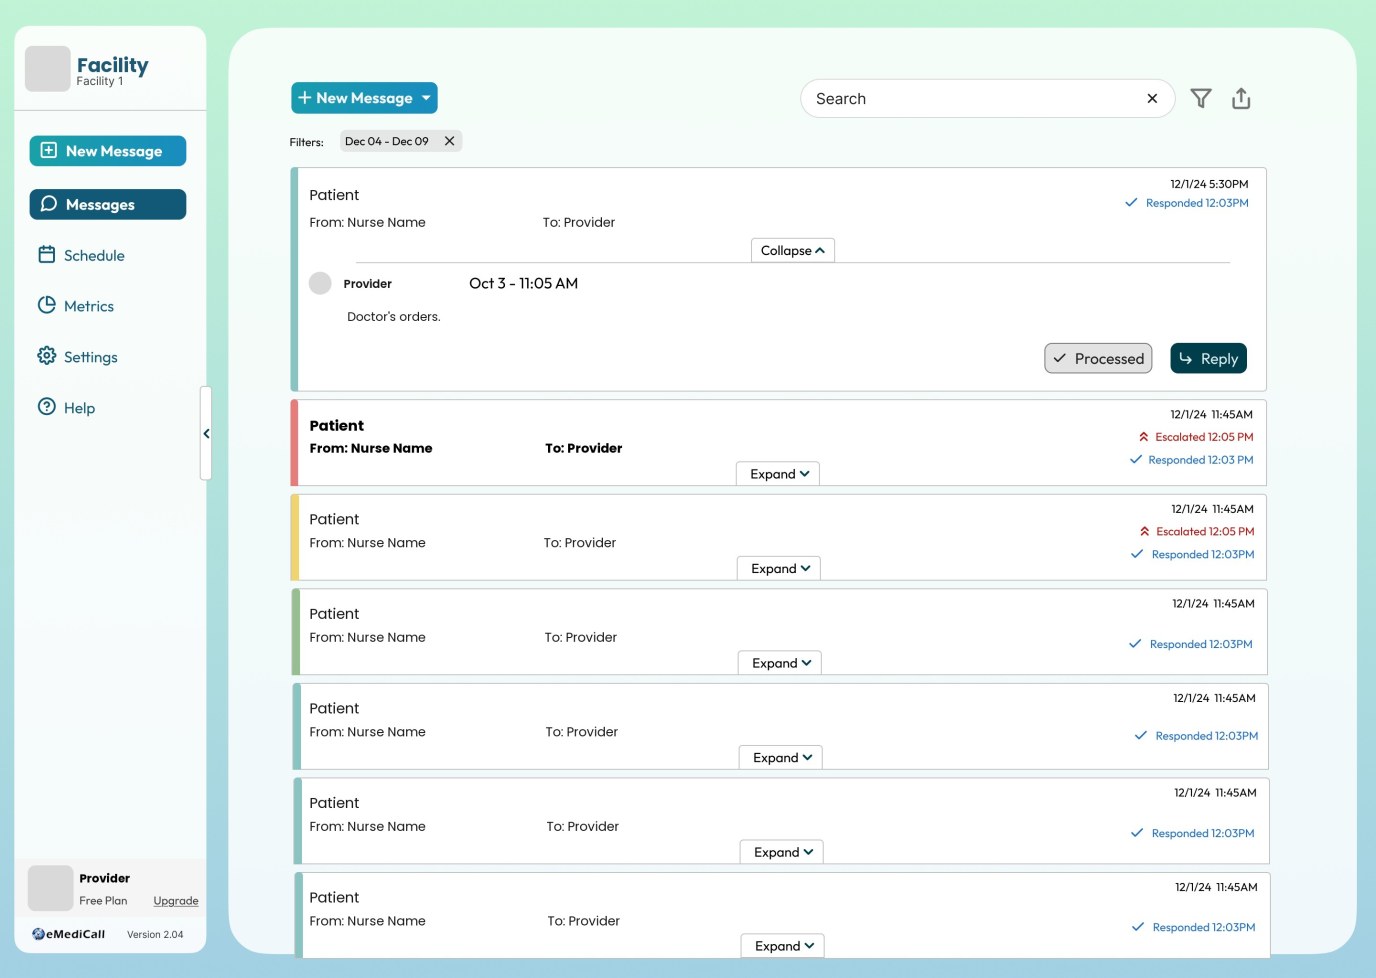1376x978 pixels.
Task: Click Responded 12:03 PM in red-bar message
Action: (x=1191, y=460)
